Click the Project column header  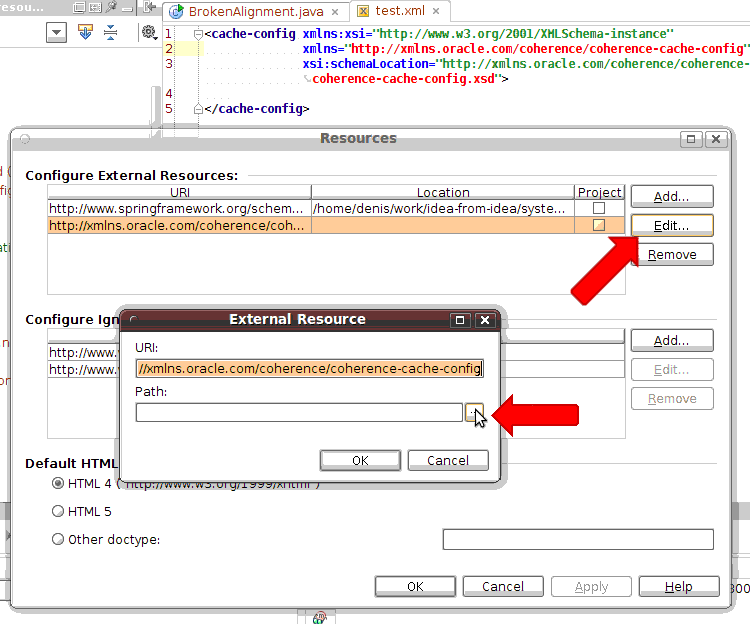click(x=599, y=192)
